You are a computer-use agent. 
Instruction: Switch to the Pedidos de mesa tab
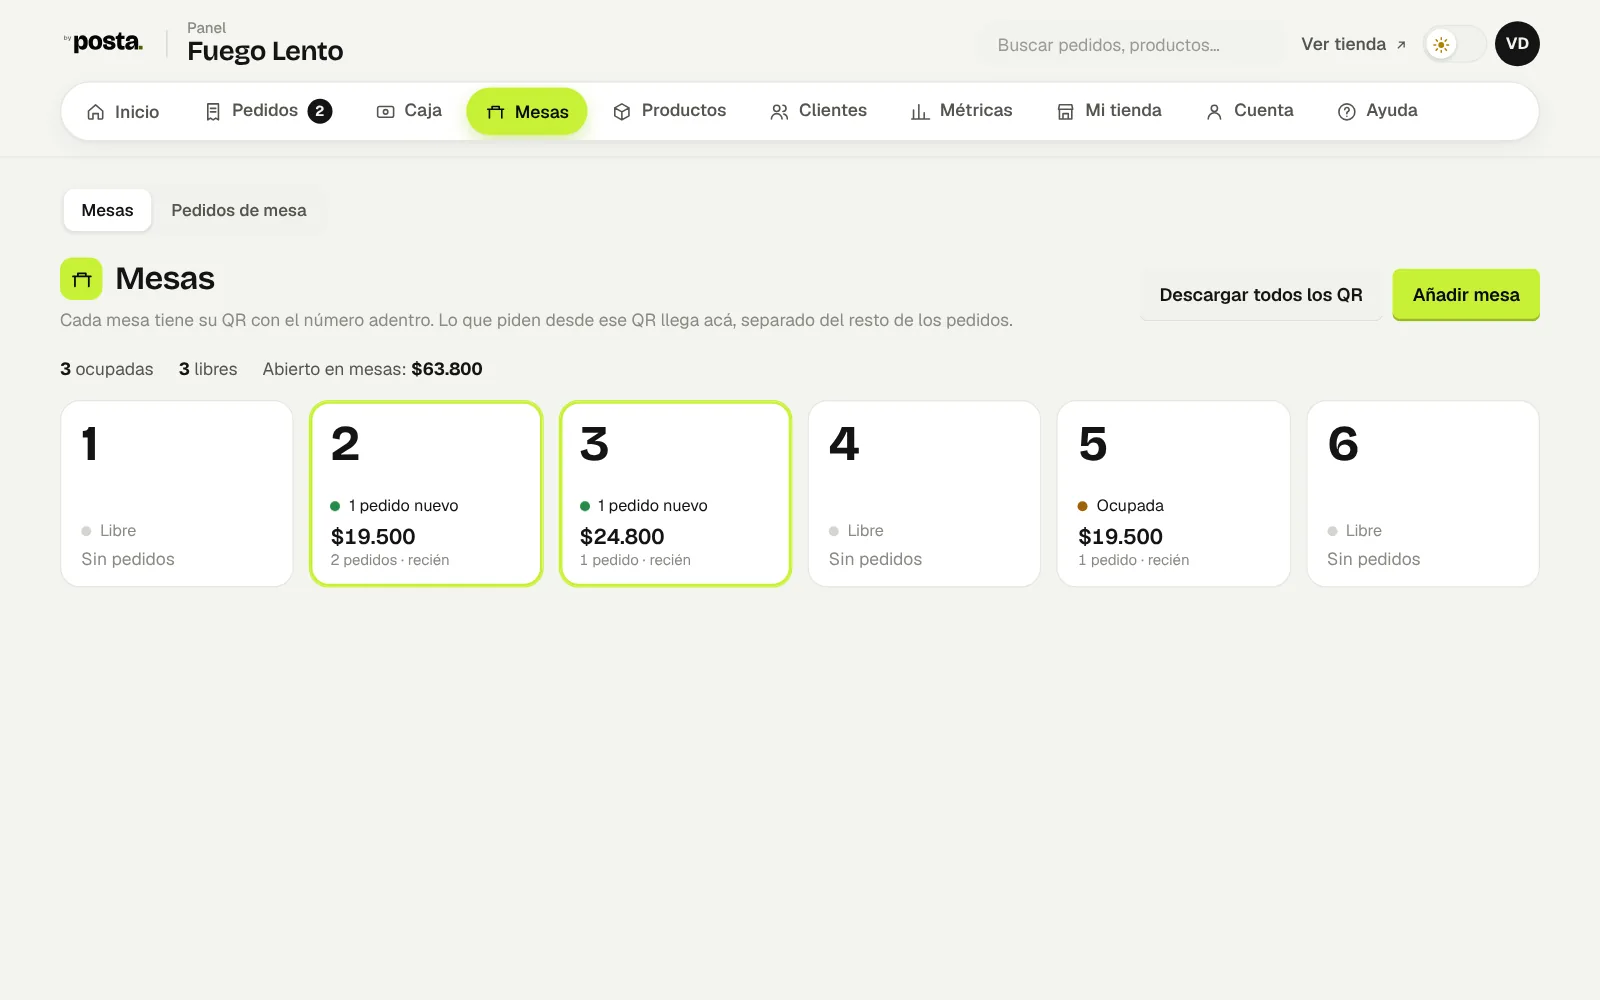(x=239, y=210)
